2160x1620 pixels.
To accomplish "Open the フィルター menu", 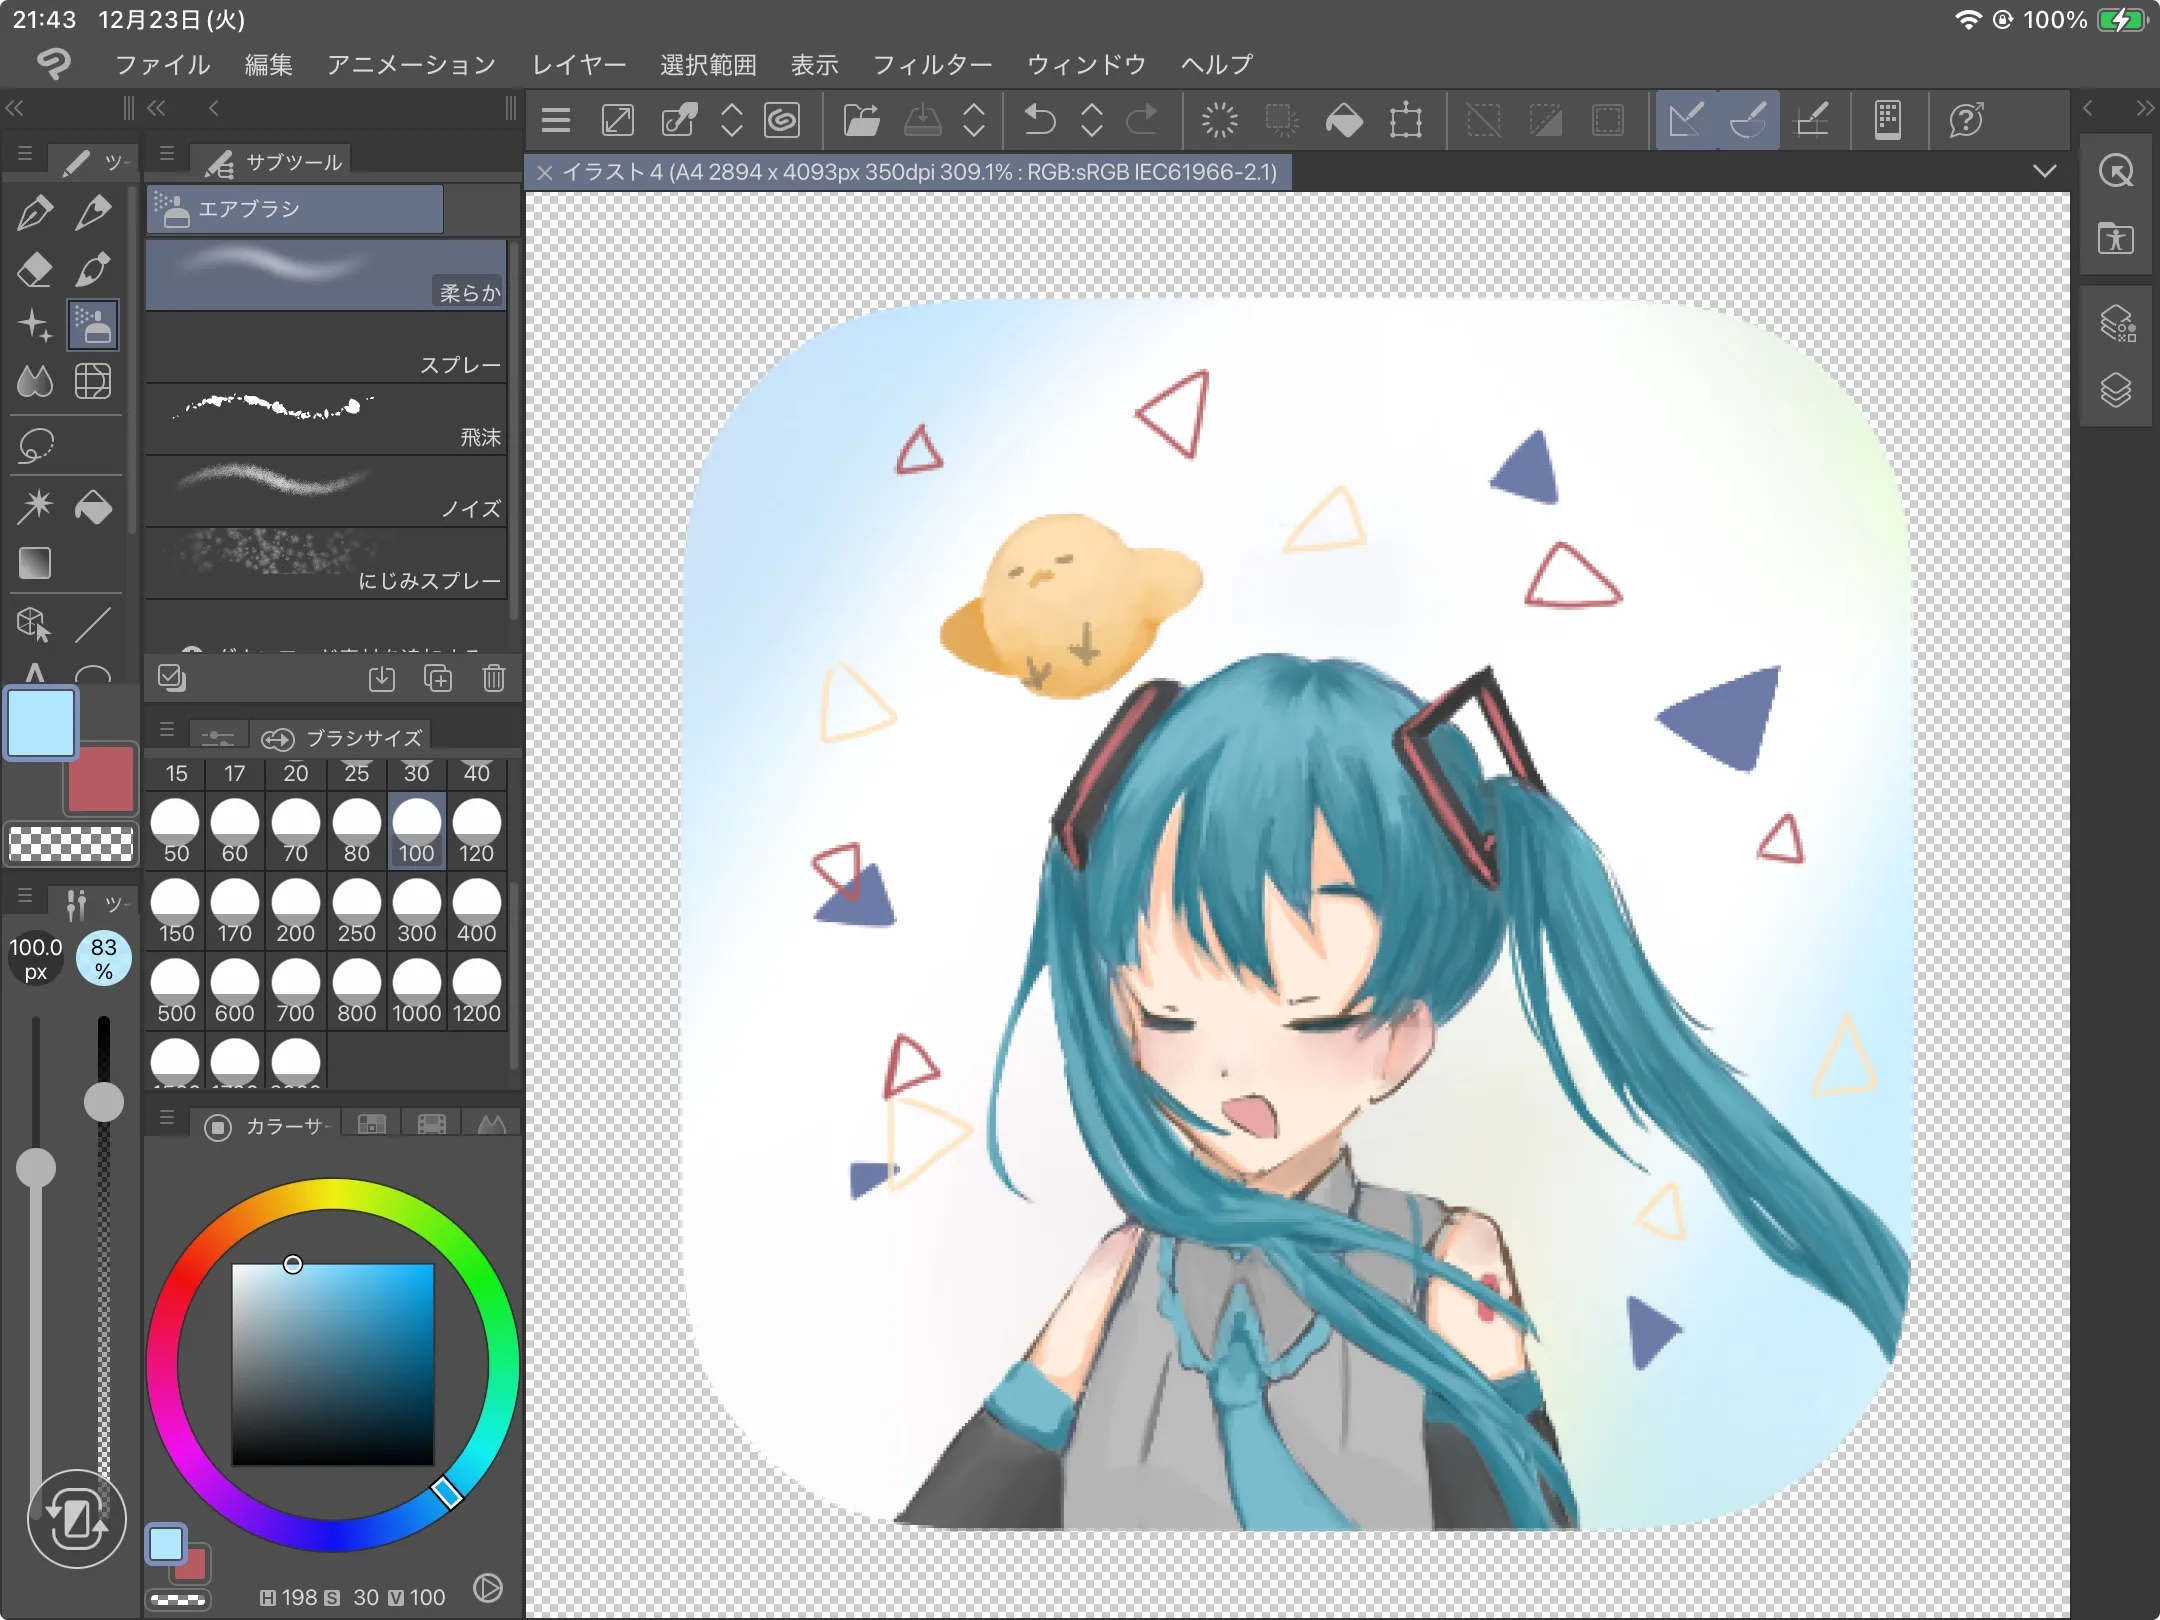I will tap(932, 65).
